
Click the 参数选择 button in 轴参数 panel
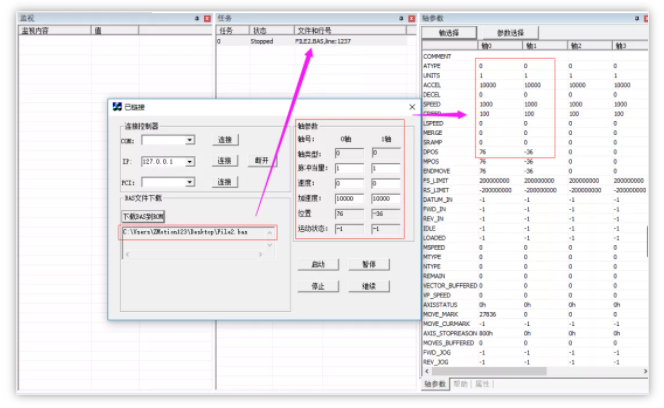point(510,33)
